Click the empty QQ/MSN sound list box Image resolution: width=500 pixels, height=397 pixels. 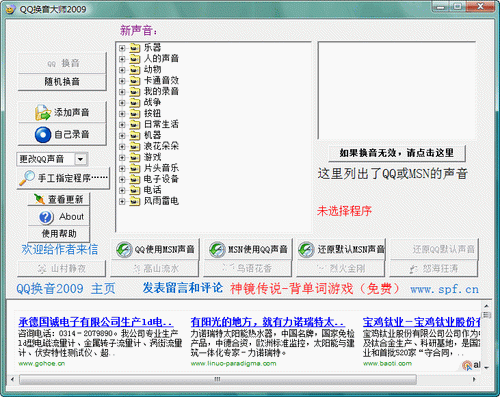click(397, 90)
